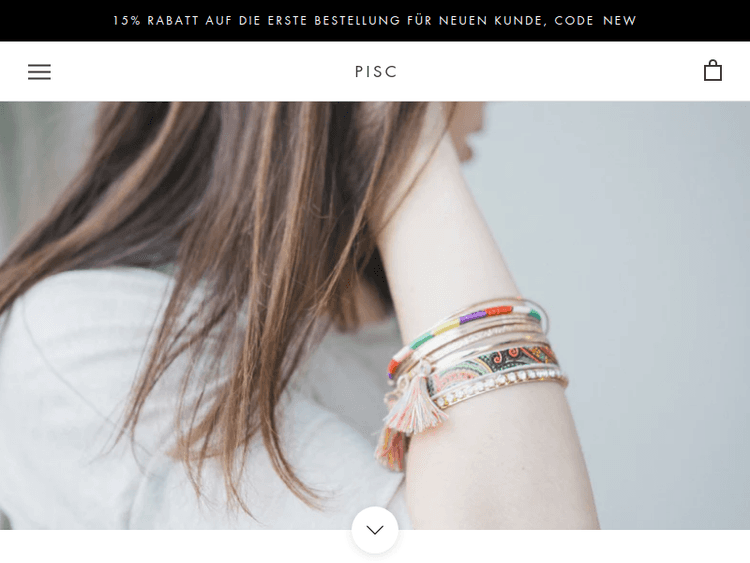
Task: Click the down chevron circle button
Action: pyautogui.click(x=375, y=530)
